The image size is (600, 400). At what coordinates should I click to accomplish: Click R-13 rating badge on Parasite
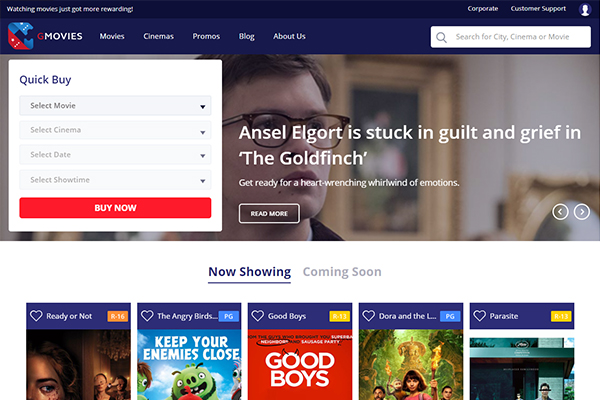[x=561, y=316]
